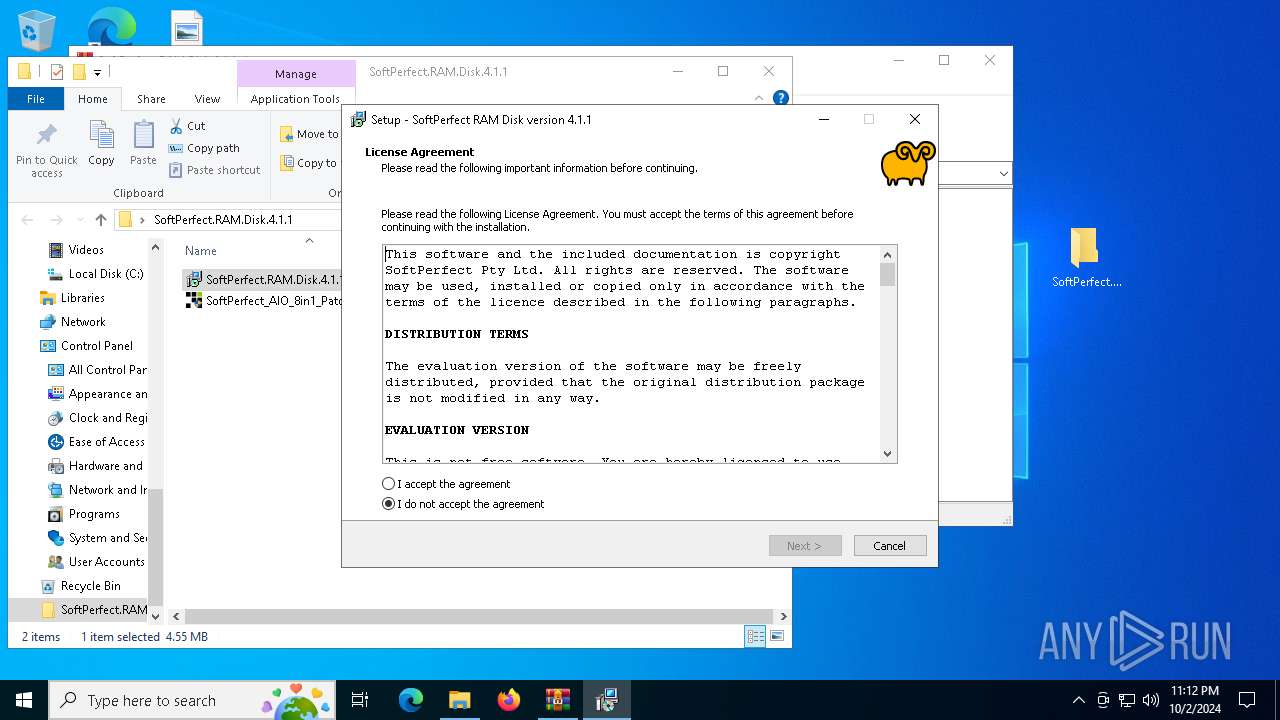Collapse the ribbon with the chevron
1280x720 pixels.
point(759,98)
